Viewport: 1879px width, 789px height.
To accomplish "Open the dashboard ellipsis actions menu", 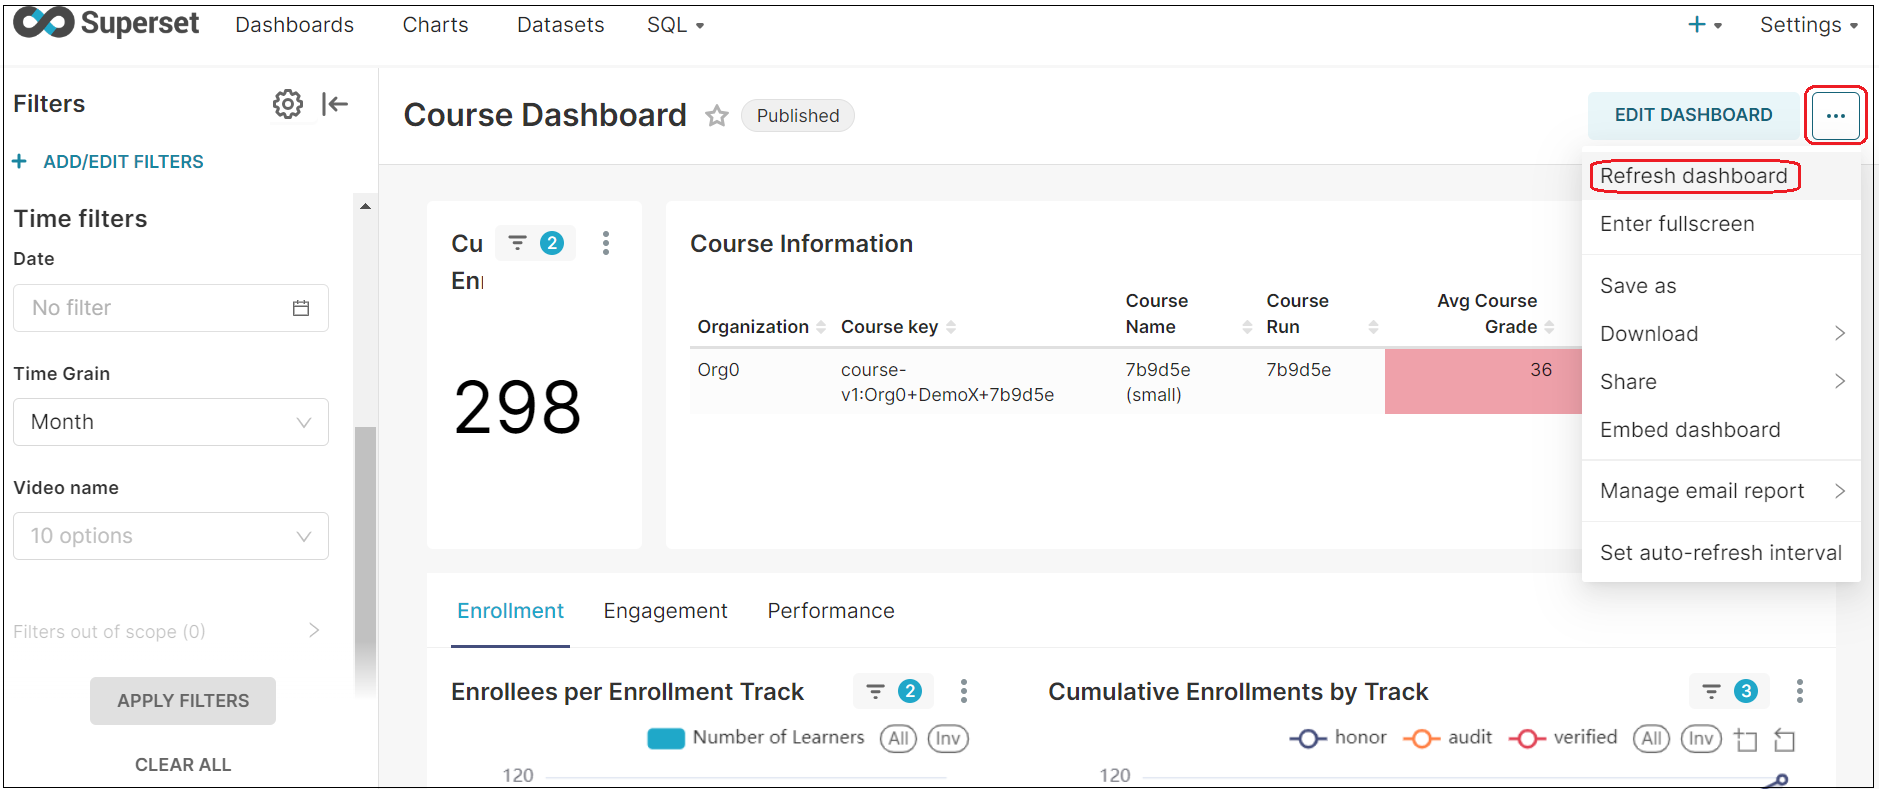I will 1835,116.
